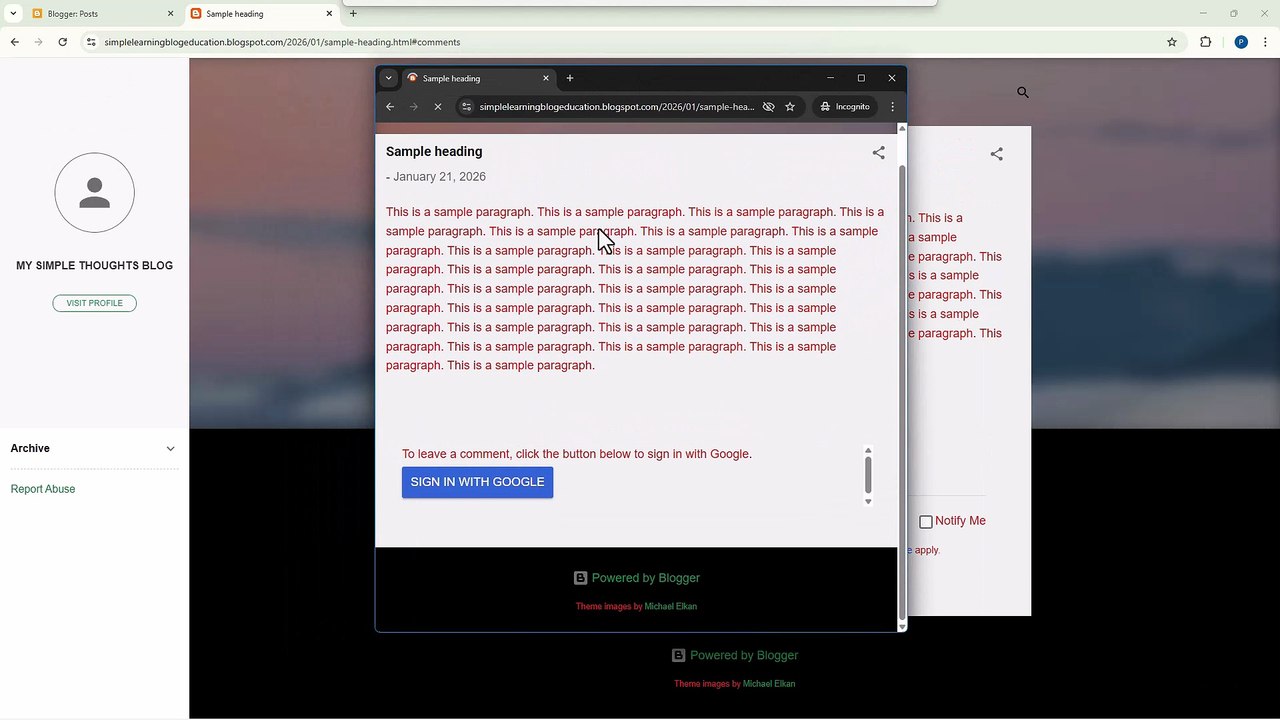Open a new tab in main Chrome window

(353, 14)
